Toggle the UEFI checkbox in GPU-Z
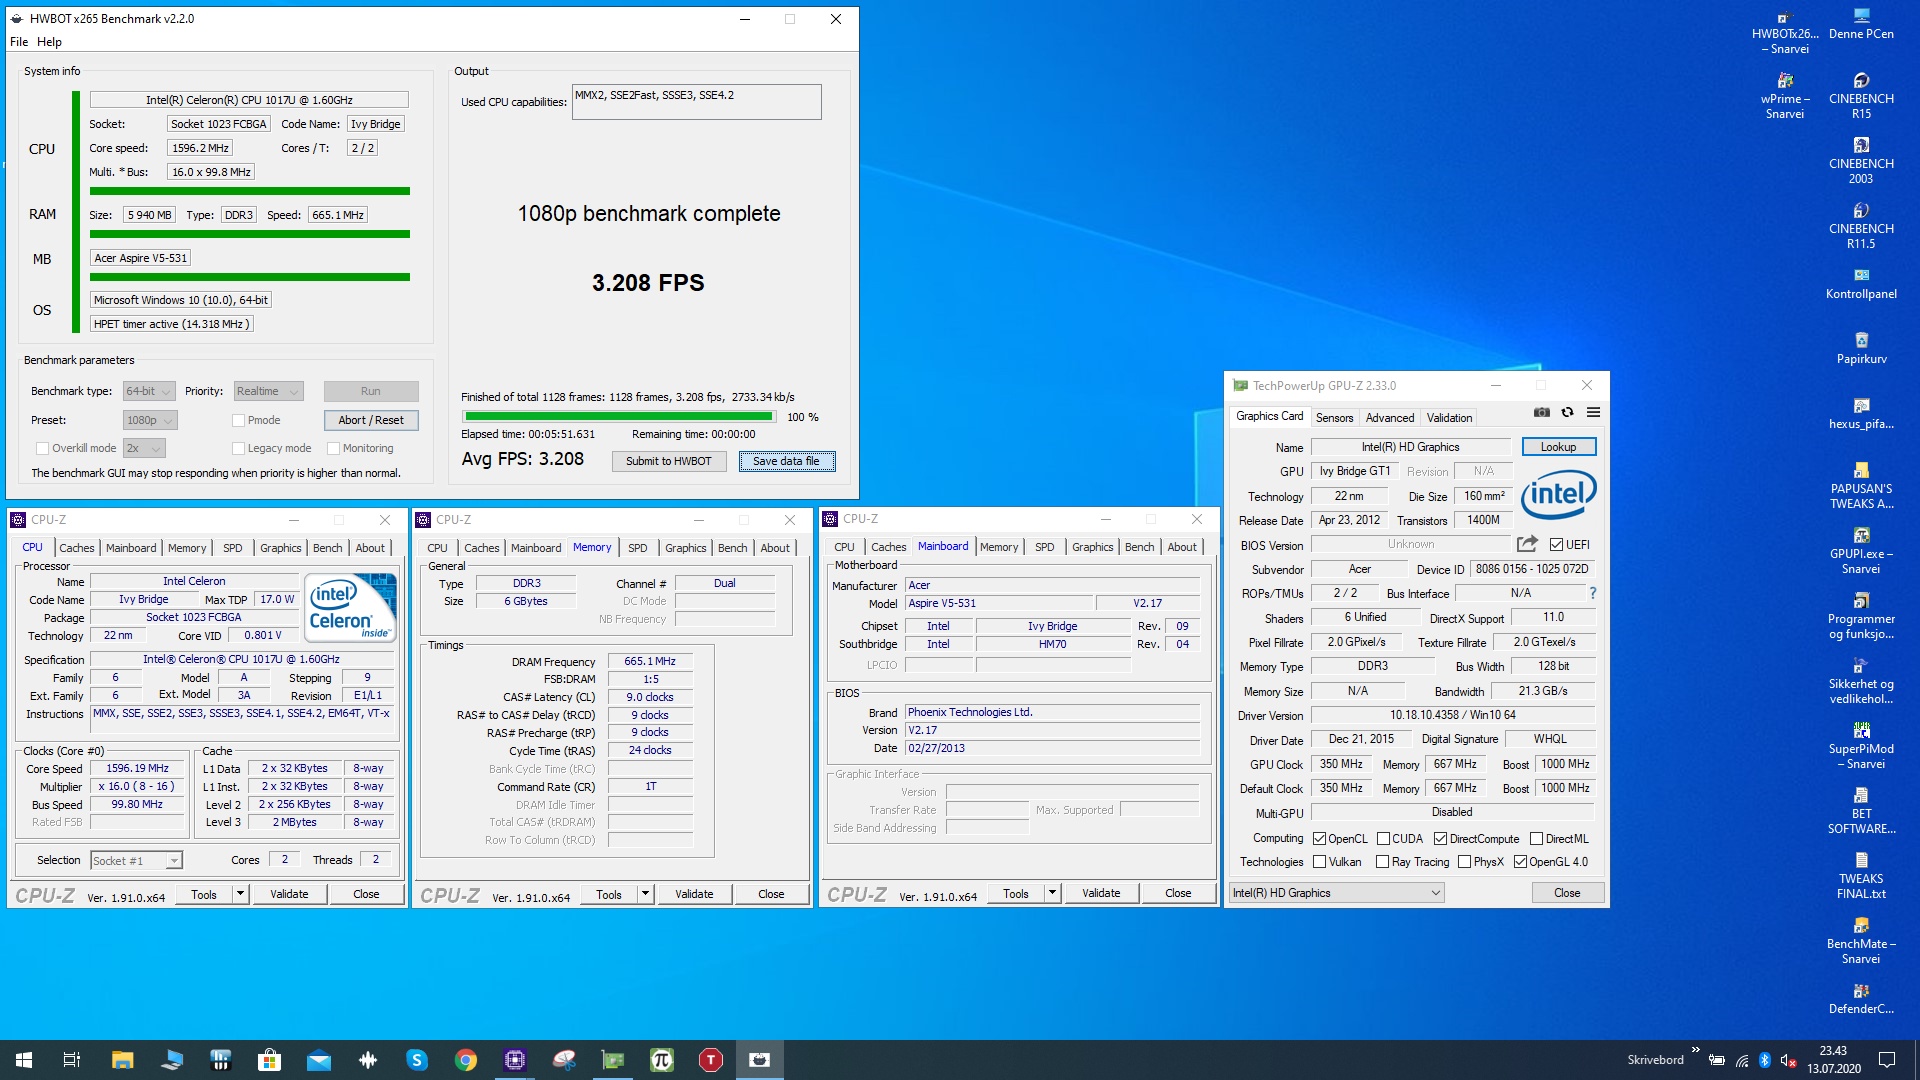Viewport: 1920px width, 1080px height. point(1556,545)
